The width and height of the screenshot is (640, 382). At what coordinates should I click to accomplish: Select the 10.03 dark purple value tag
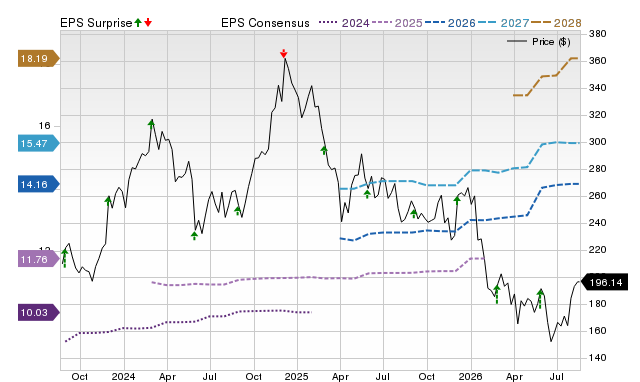click(38, 313)
